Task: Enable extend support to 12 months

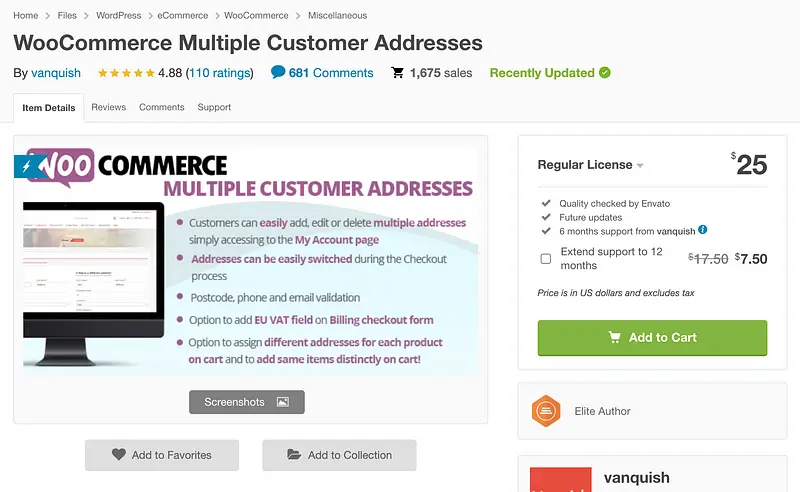Action: 546,259
